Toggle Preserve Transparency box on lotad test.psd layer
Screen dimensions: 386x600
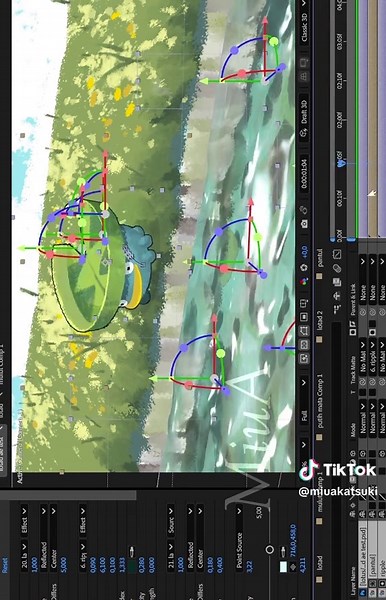[x=363, y=392]
